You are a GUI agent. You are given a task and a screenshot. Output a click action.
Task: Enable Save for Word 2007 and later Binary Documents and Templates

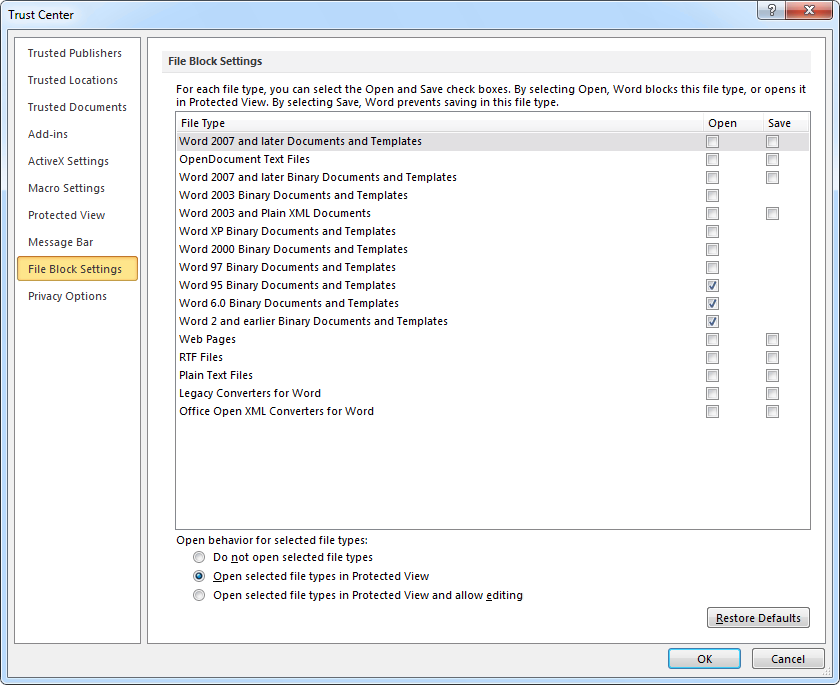[x=772, y=177]
